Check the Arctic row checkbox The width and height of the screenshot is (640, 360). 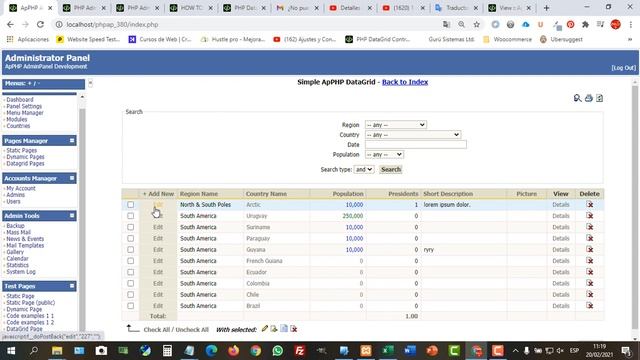pyautogui.click(x=130, y=204)
